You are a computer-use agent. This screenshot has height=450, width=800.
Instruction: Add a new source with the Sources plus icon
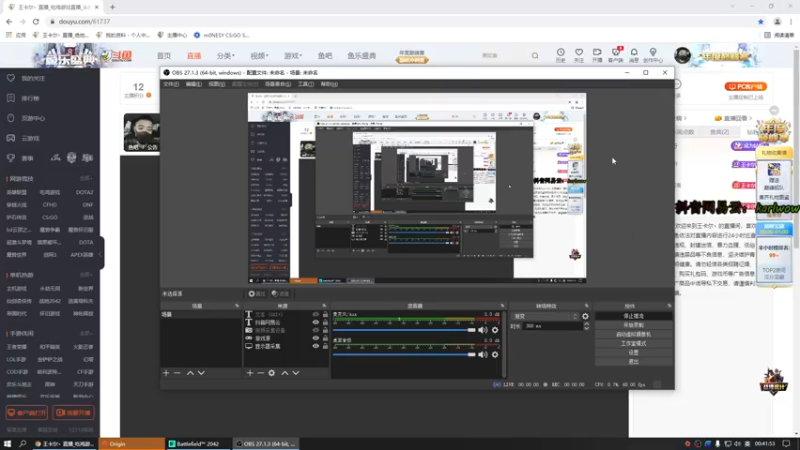249,373
